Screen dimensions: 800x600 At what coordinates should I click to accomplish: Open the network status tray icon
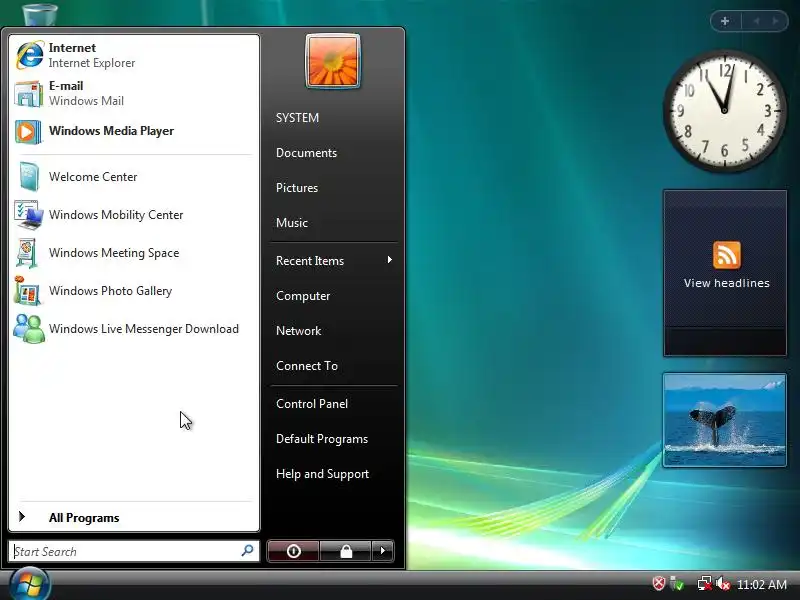click(704, 583)
